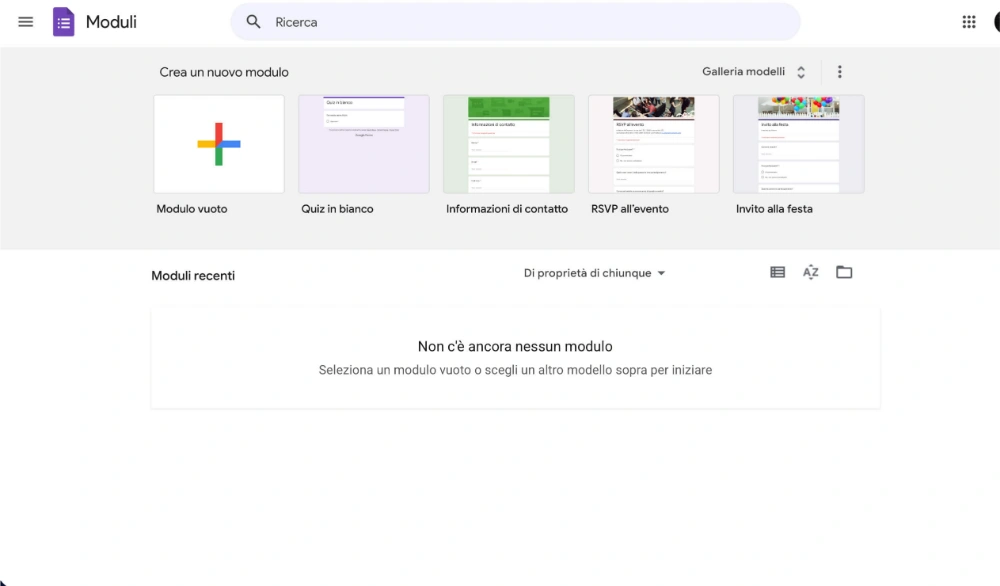Click the Moduli app title text
This screenshot has width=1000, height=586.
tap(111, 22)
